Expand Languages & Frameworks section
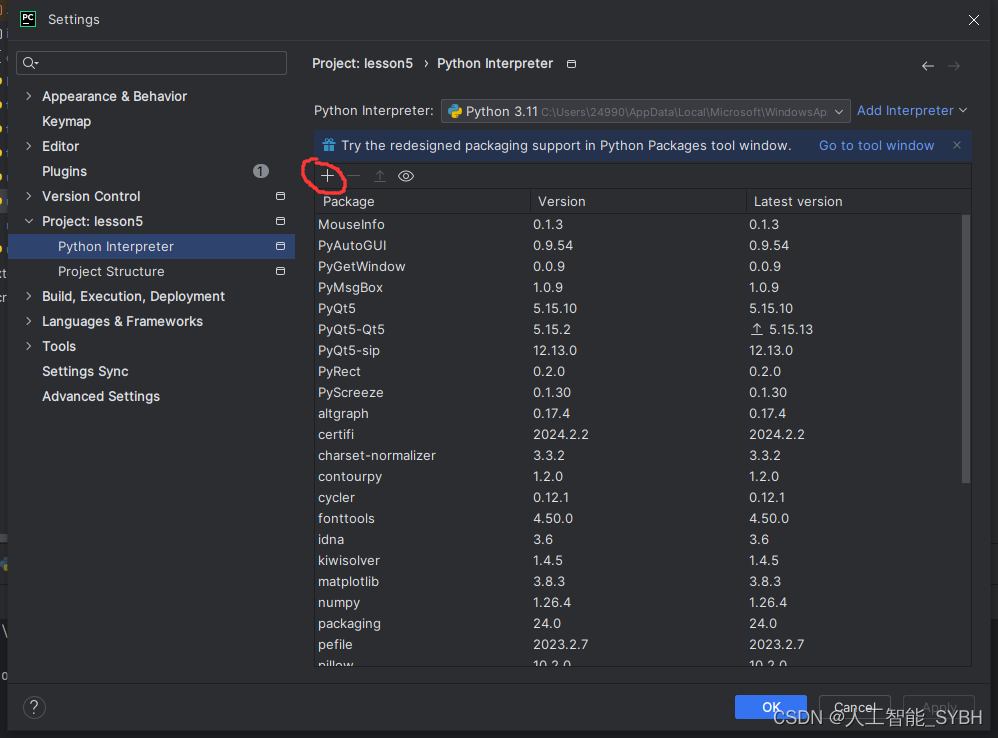Viewport: 998px width, 738px height. 29,321
